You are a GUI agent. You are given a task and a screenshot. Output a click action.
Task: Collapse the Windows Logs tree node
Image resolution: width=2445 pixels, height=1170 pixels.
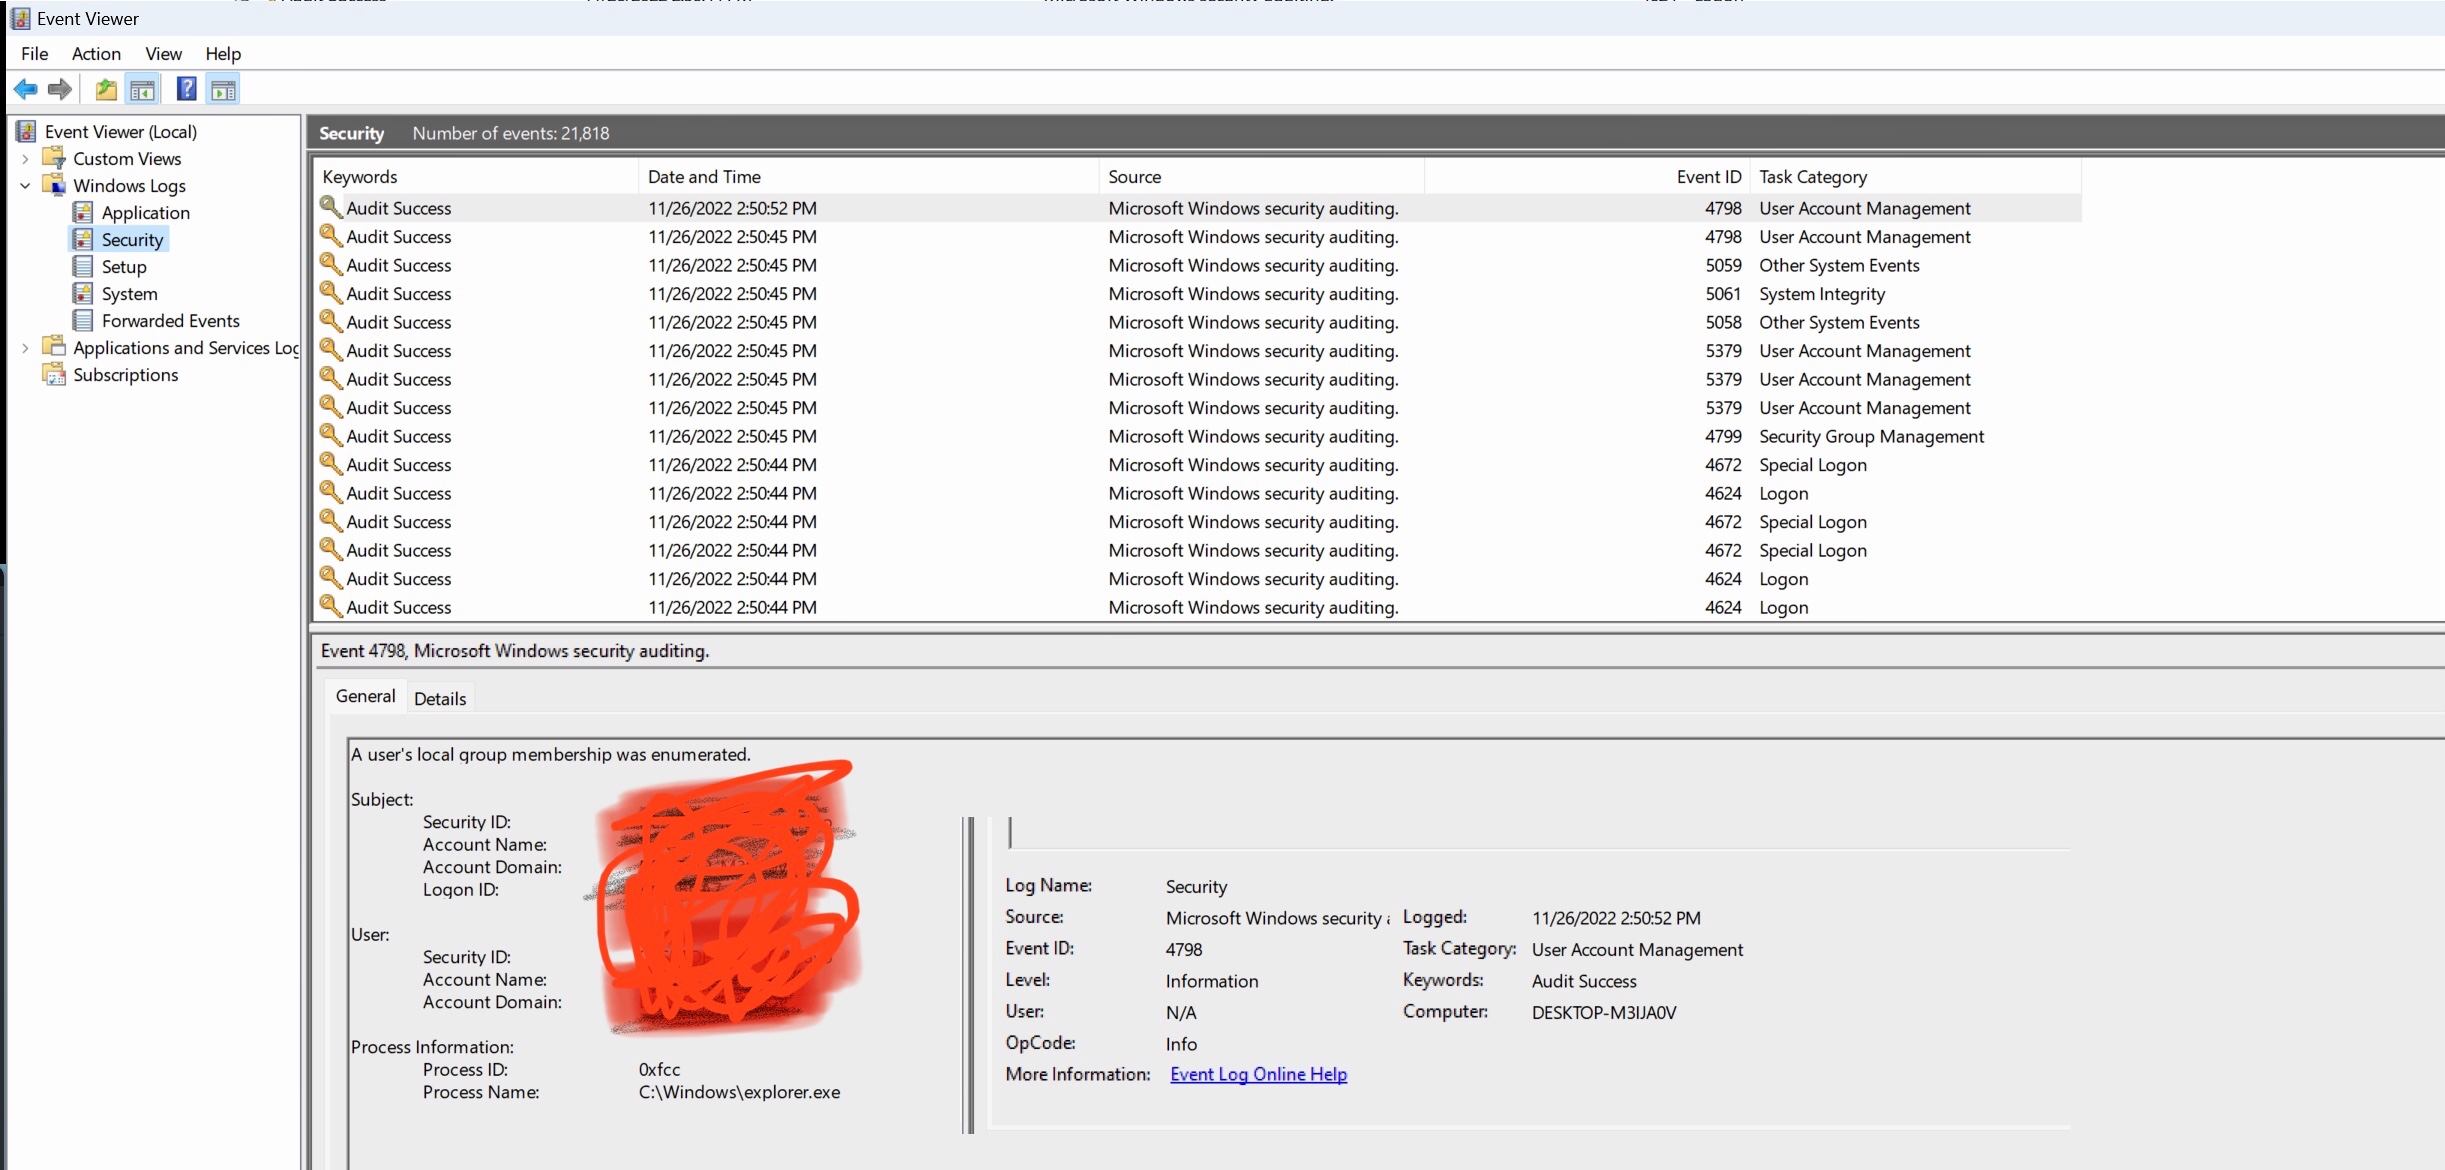point(25,186)
